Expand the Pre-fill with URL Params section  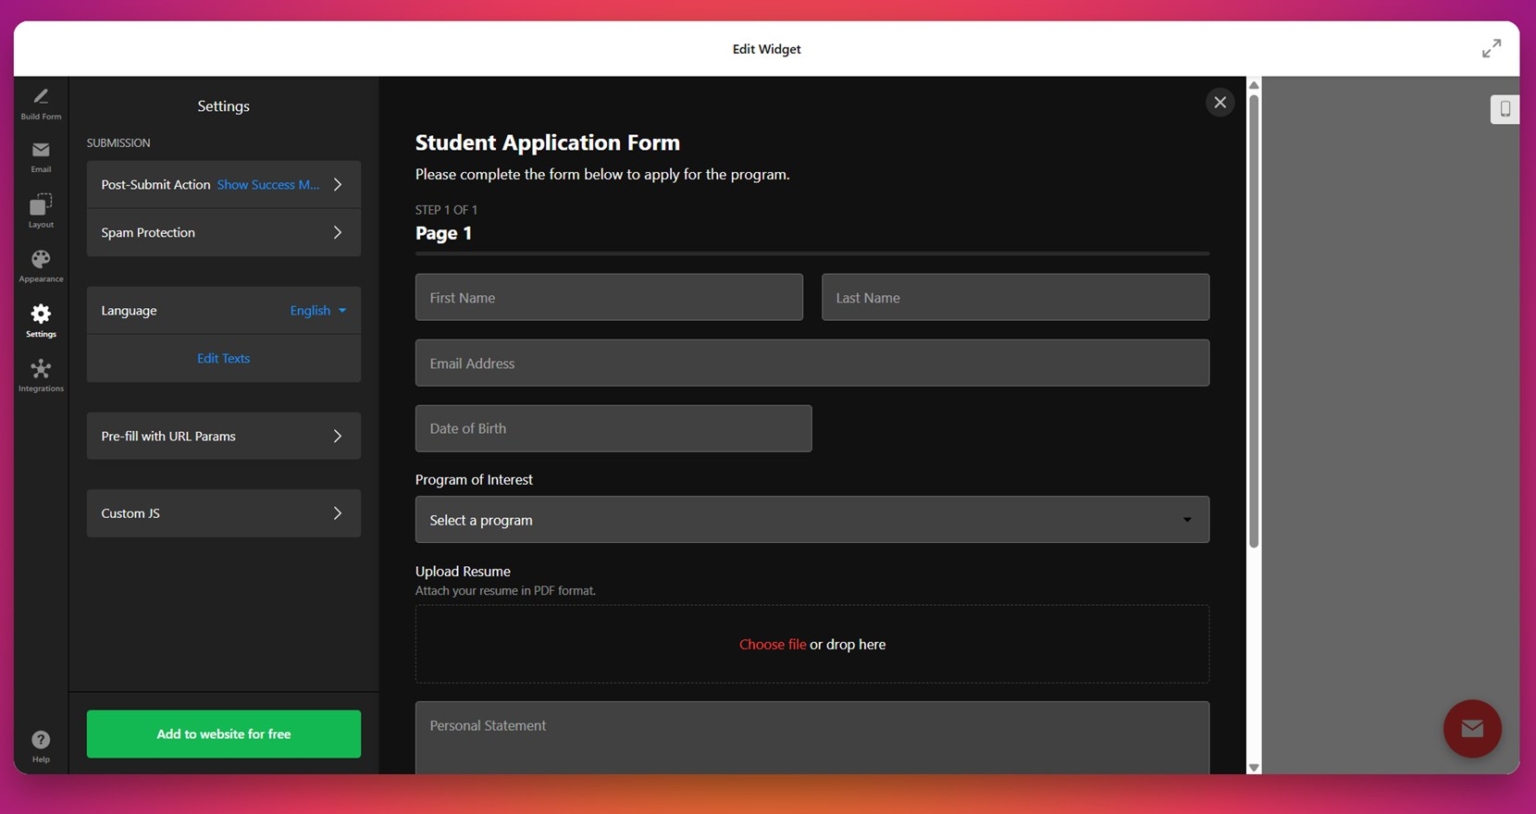(223, 436)
